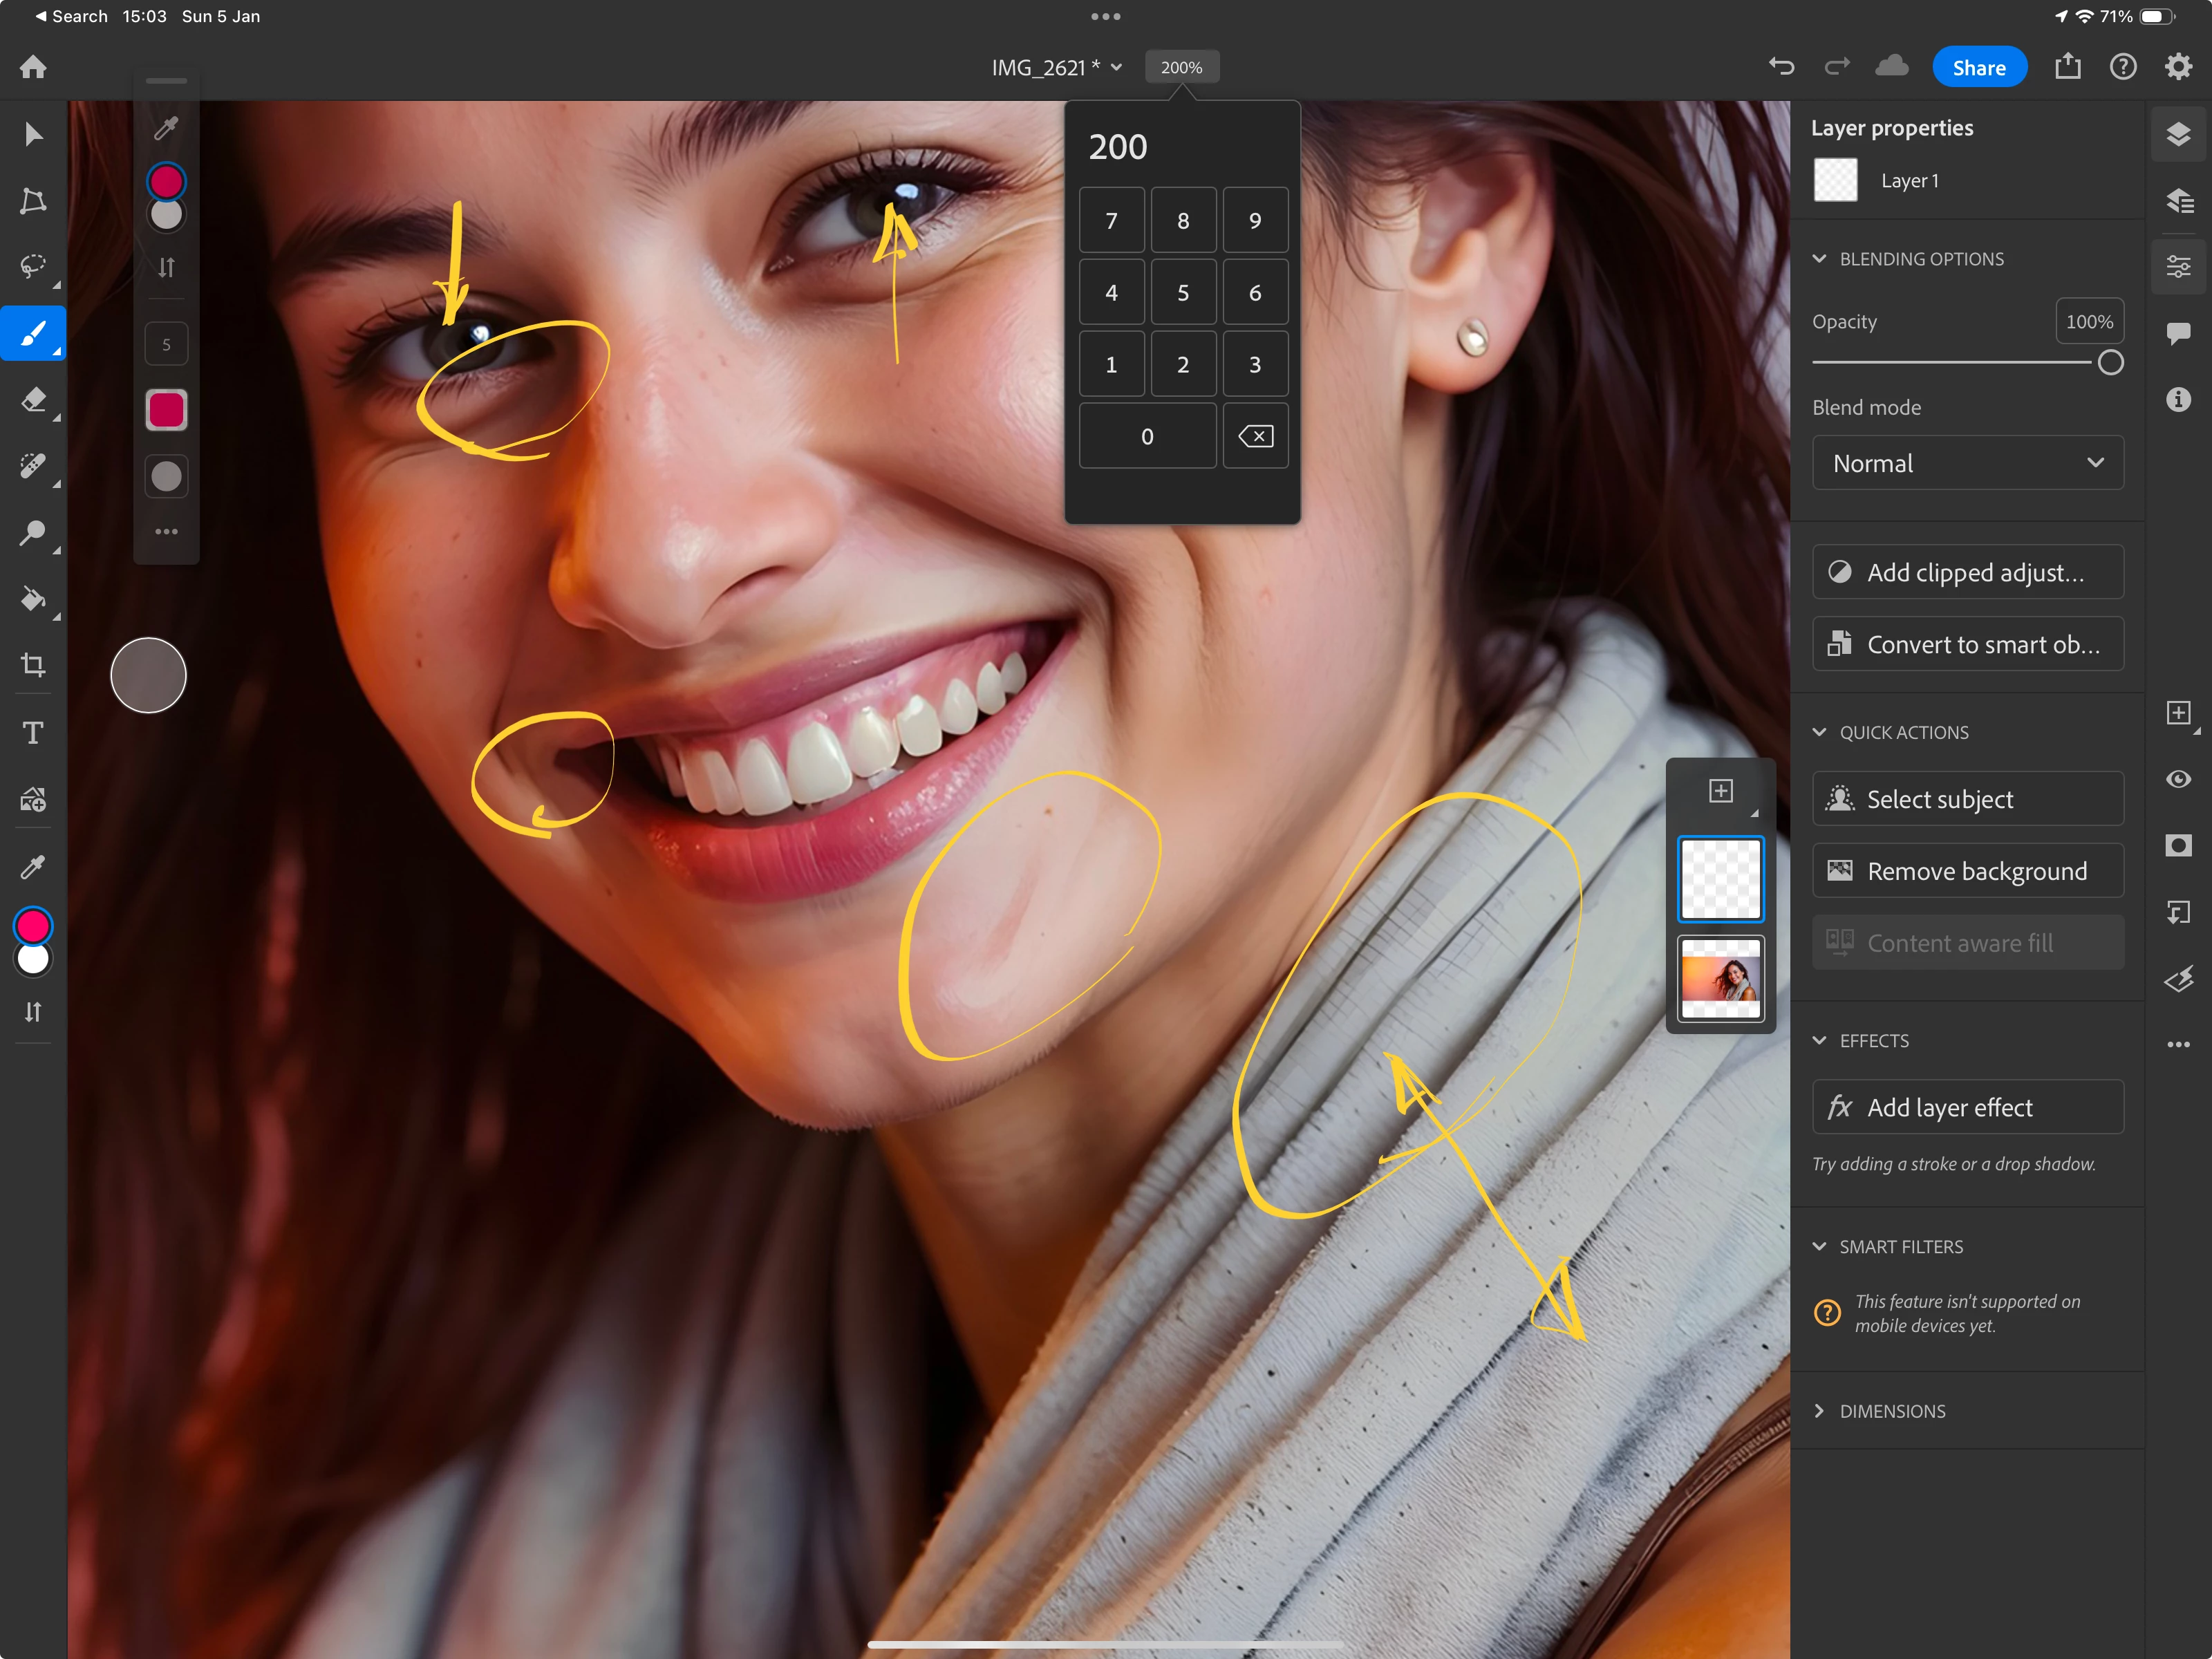
Task: Click the pink foreground color swatch
Action: point(33,926)
